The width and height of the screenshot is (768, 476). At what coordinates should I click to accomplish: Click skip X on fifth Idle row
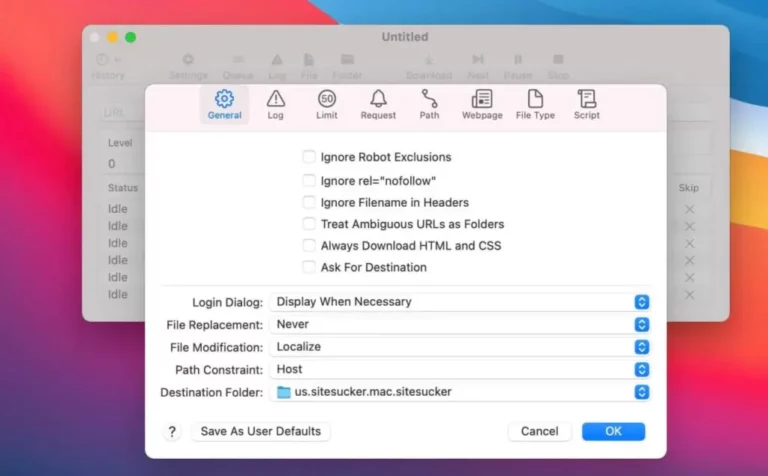point(690,278)
